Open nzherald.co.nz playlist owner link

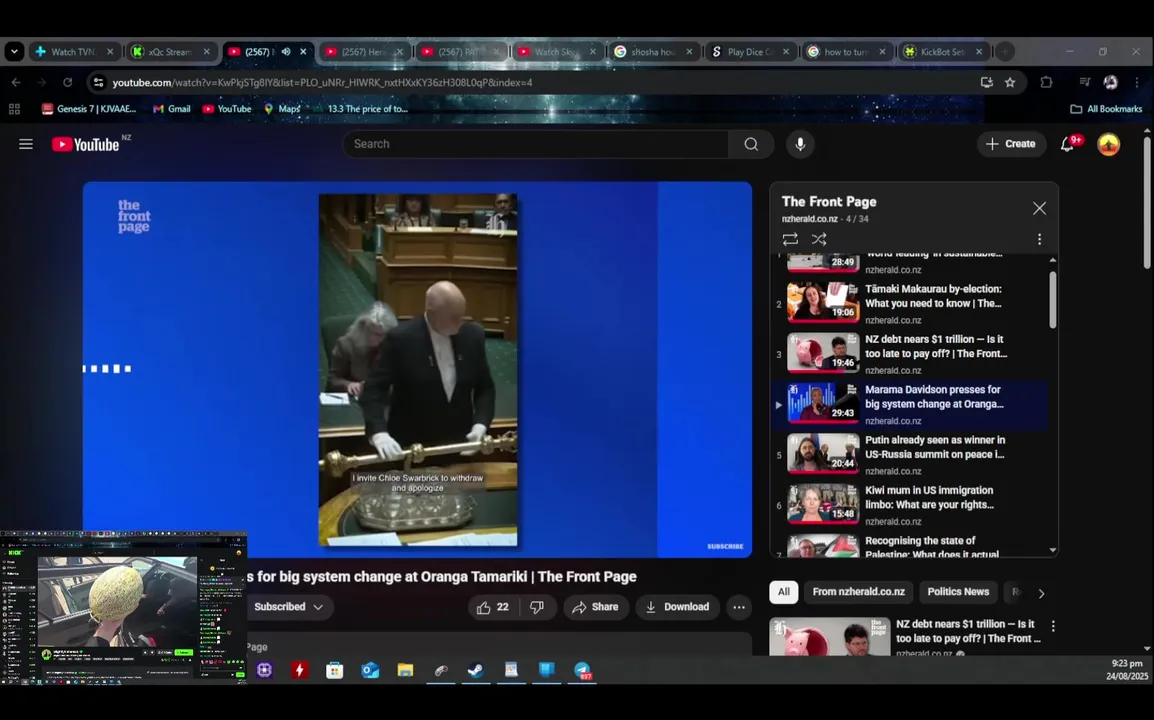pos(810,219)
